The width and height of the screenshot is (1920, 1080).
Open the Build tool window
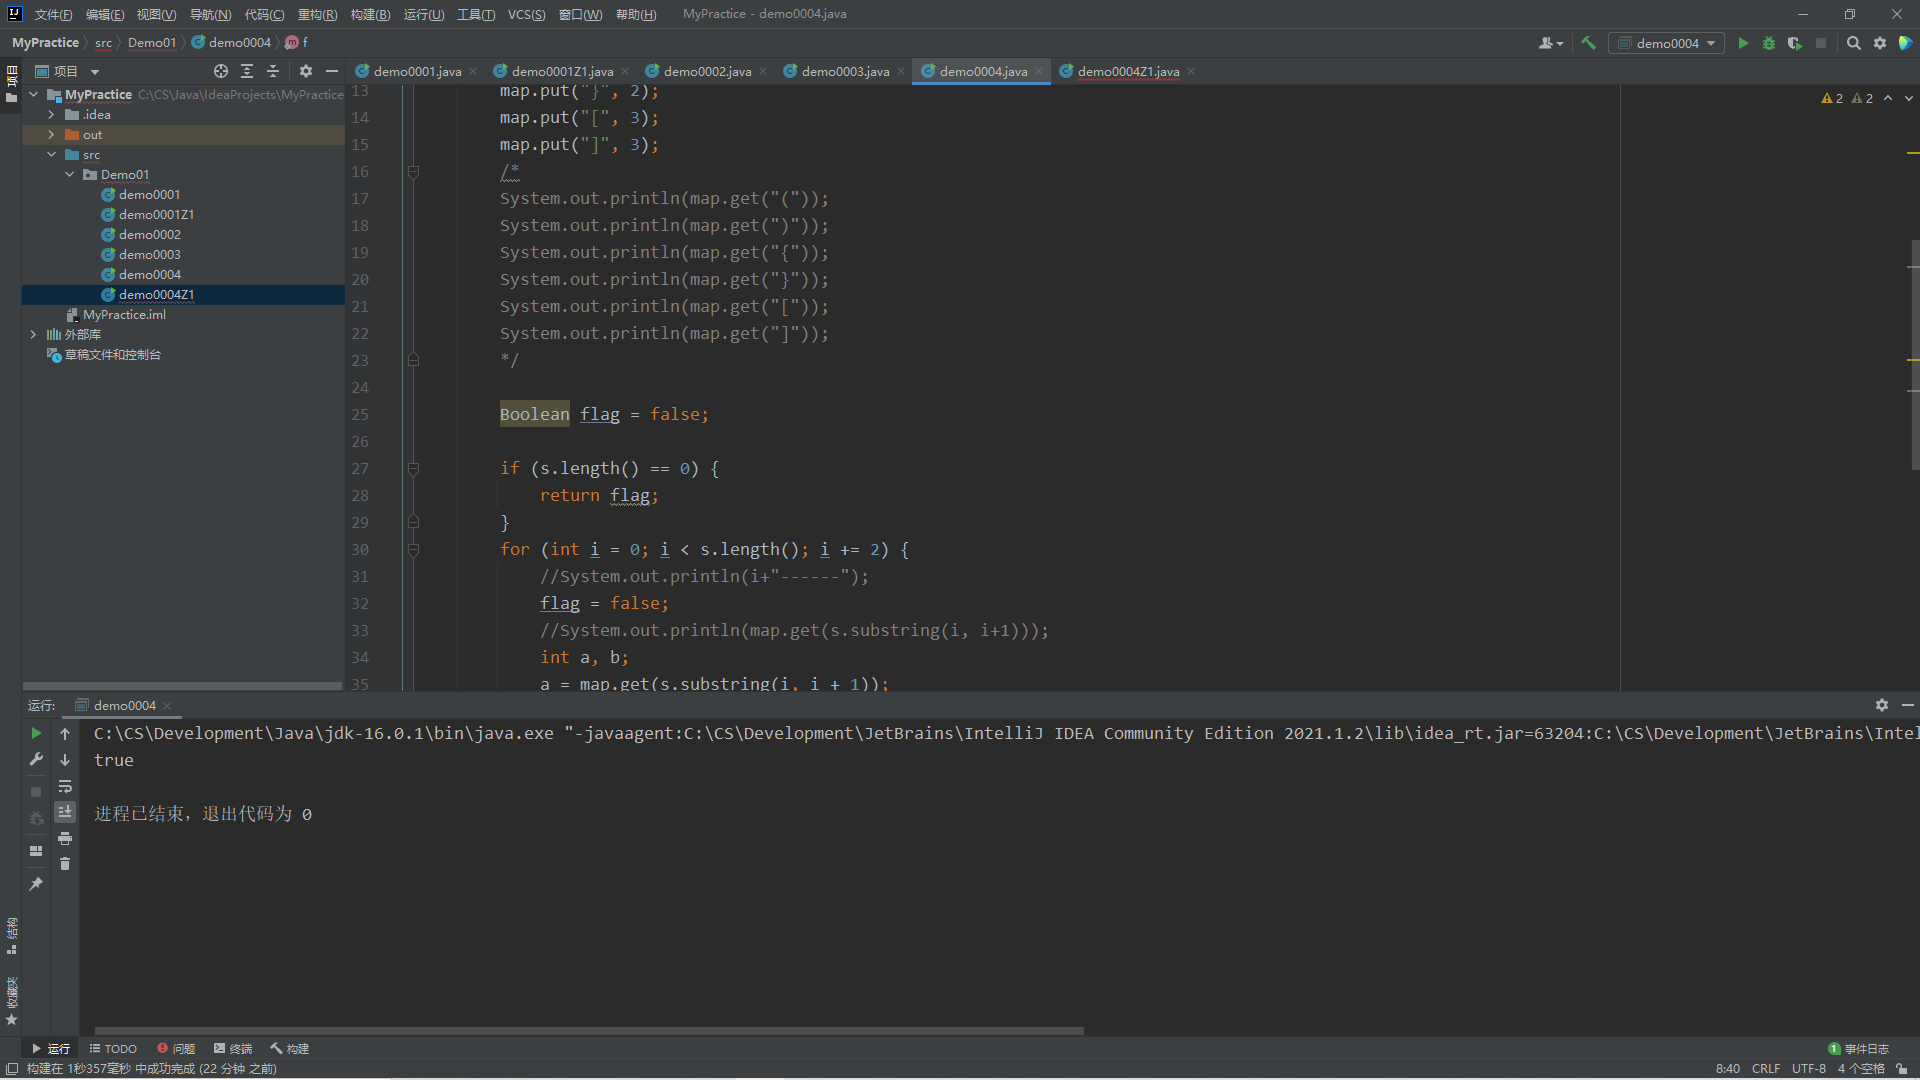click(x=290, y=1049)
